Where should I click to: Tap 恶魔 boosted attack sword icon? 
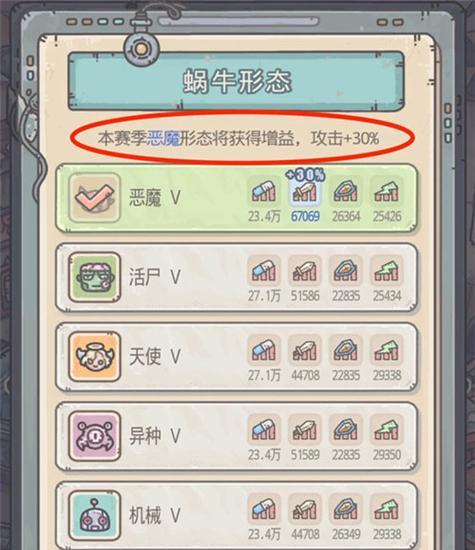point(305,191)
